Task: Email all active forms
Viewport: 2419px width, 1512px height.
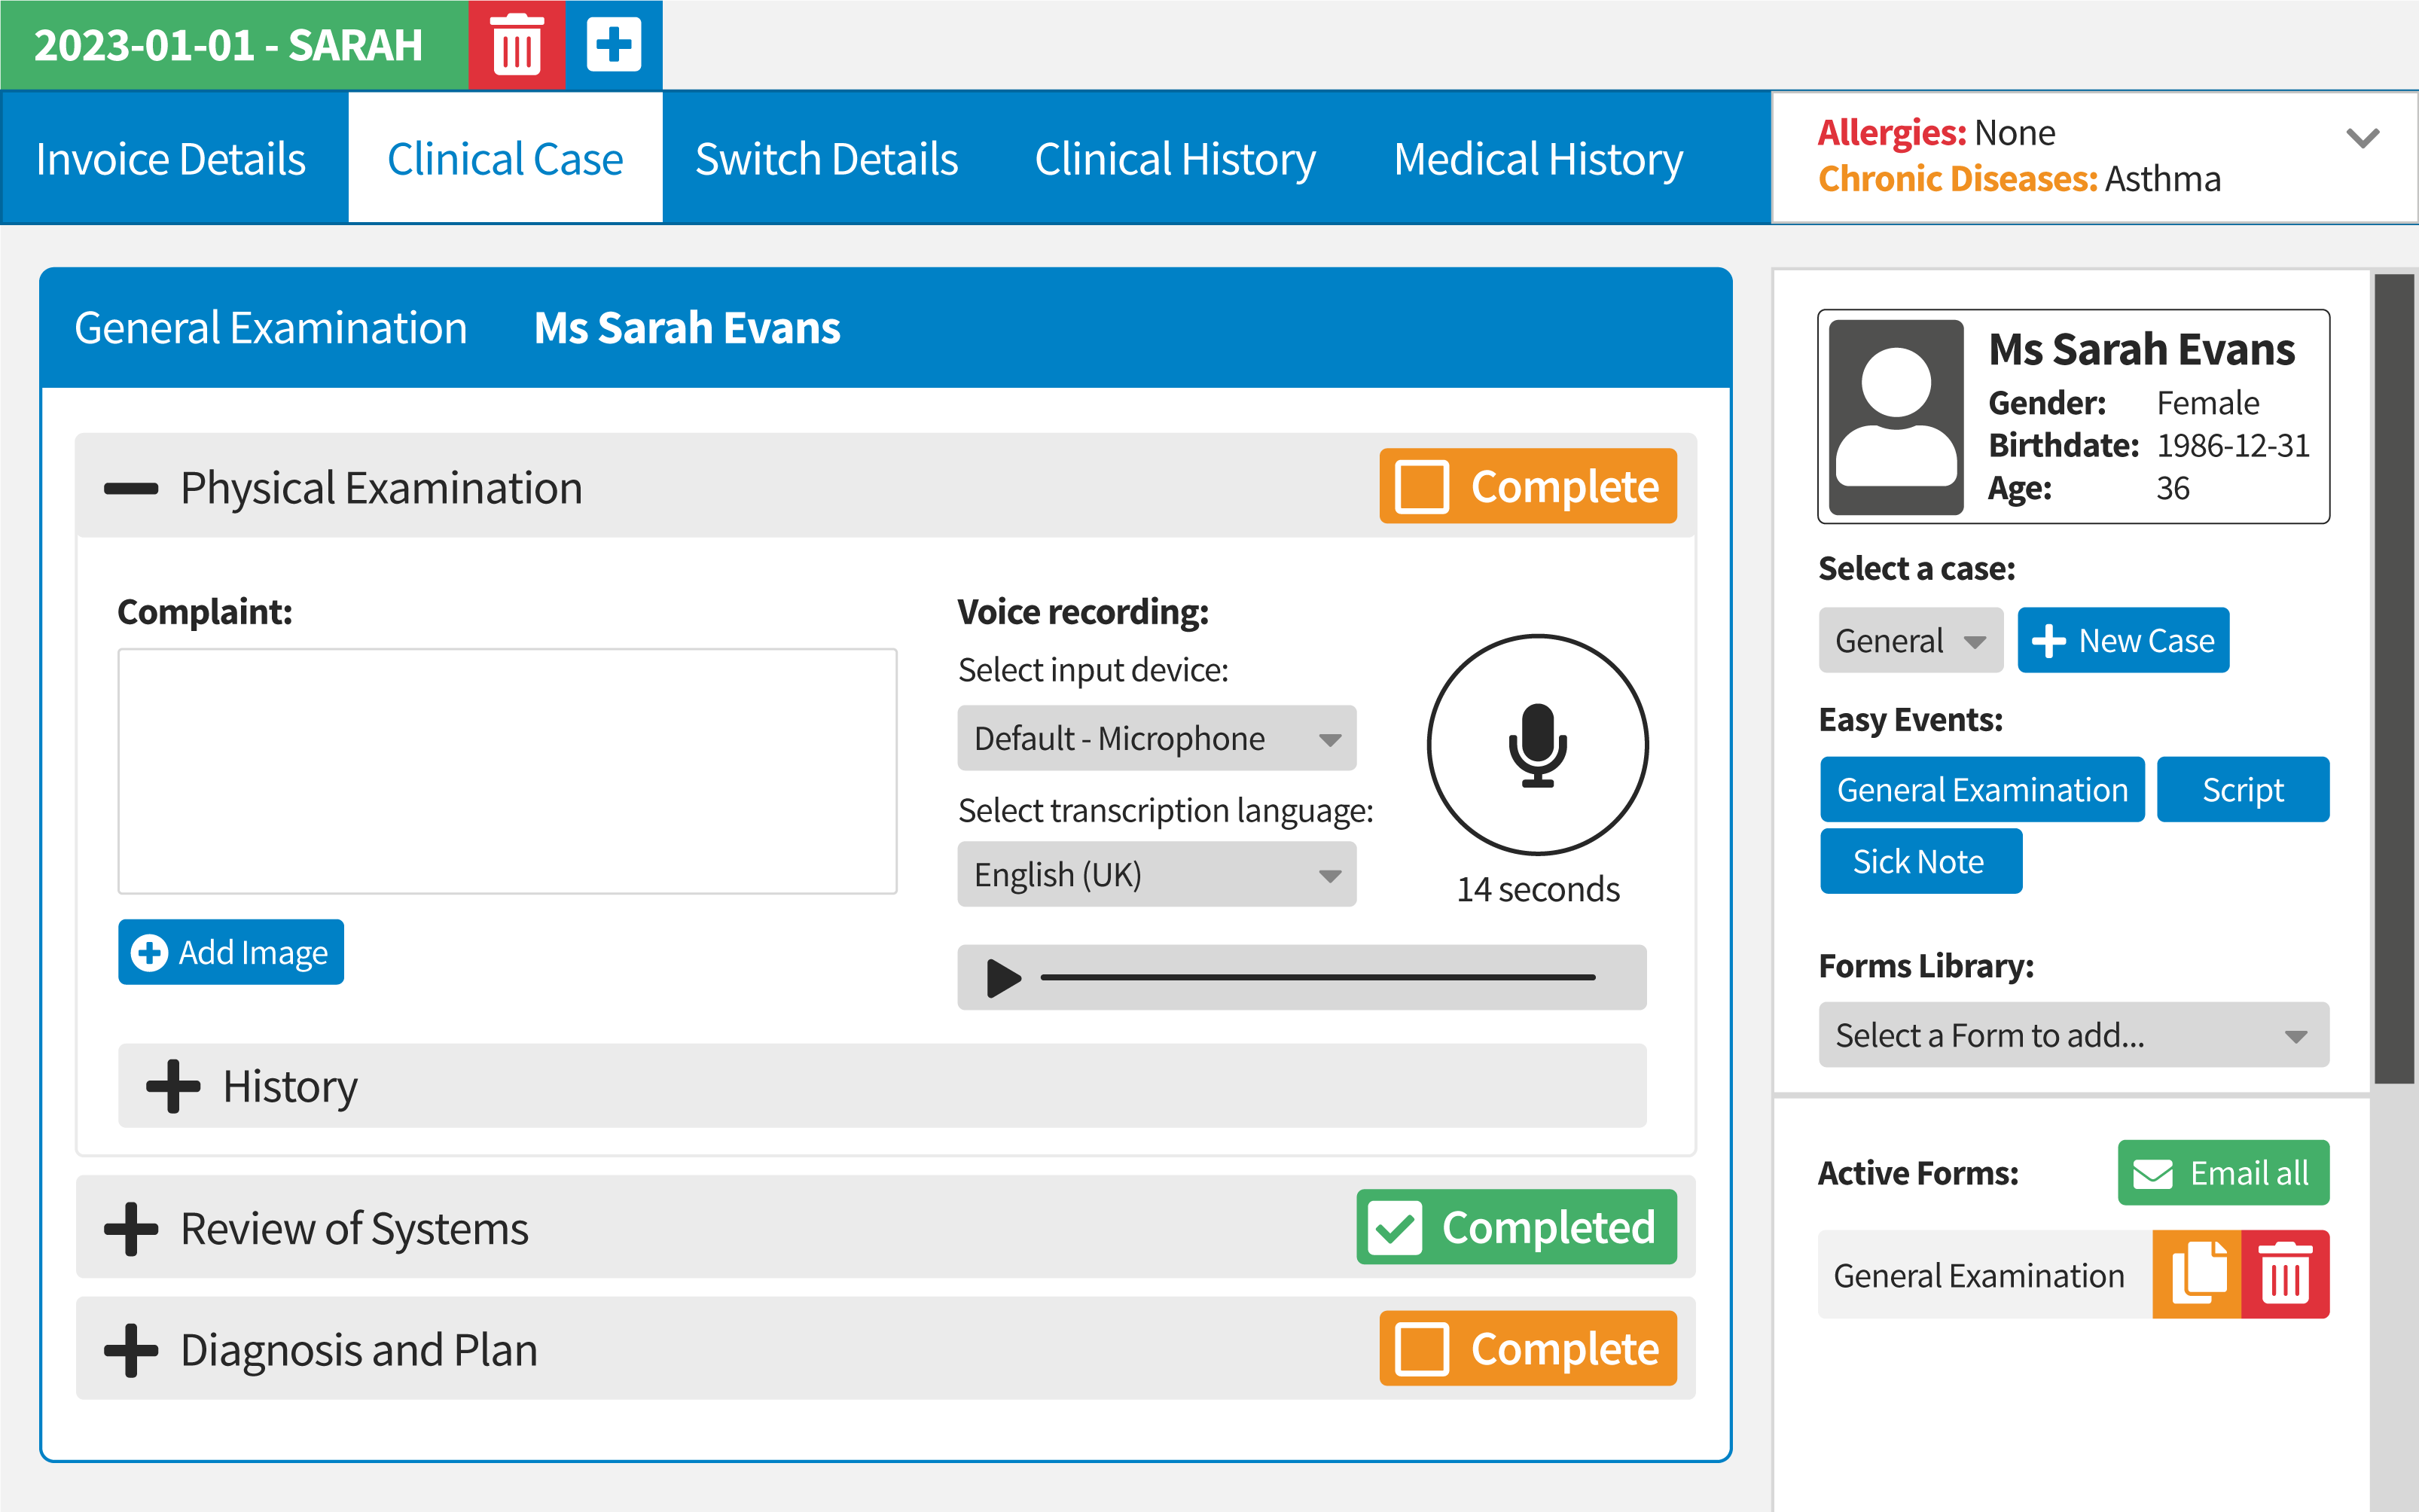Action: click(x=2222, y=1173)
